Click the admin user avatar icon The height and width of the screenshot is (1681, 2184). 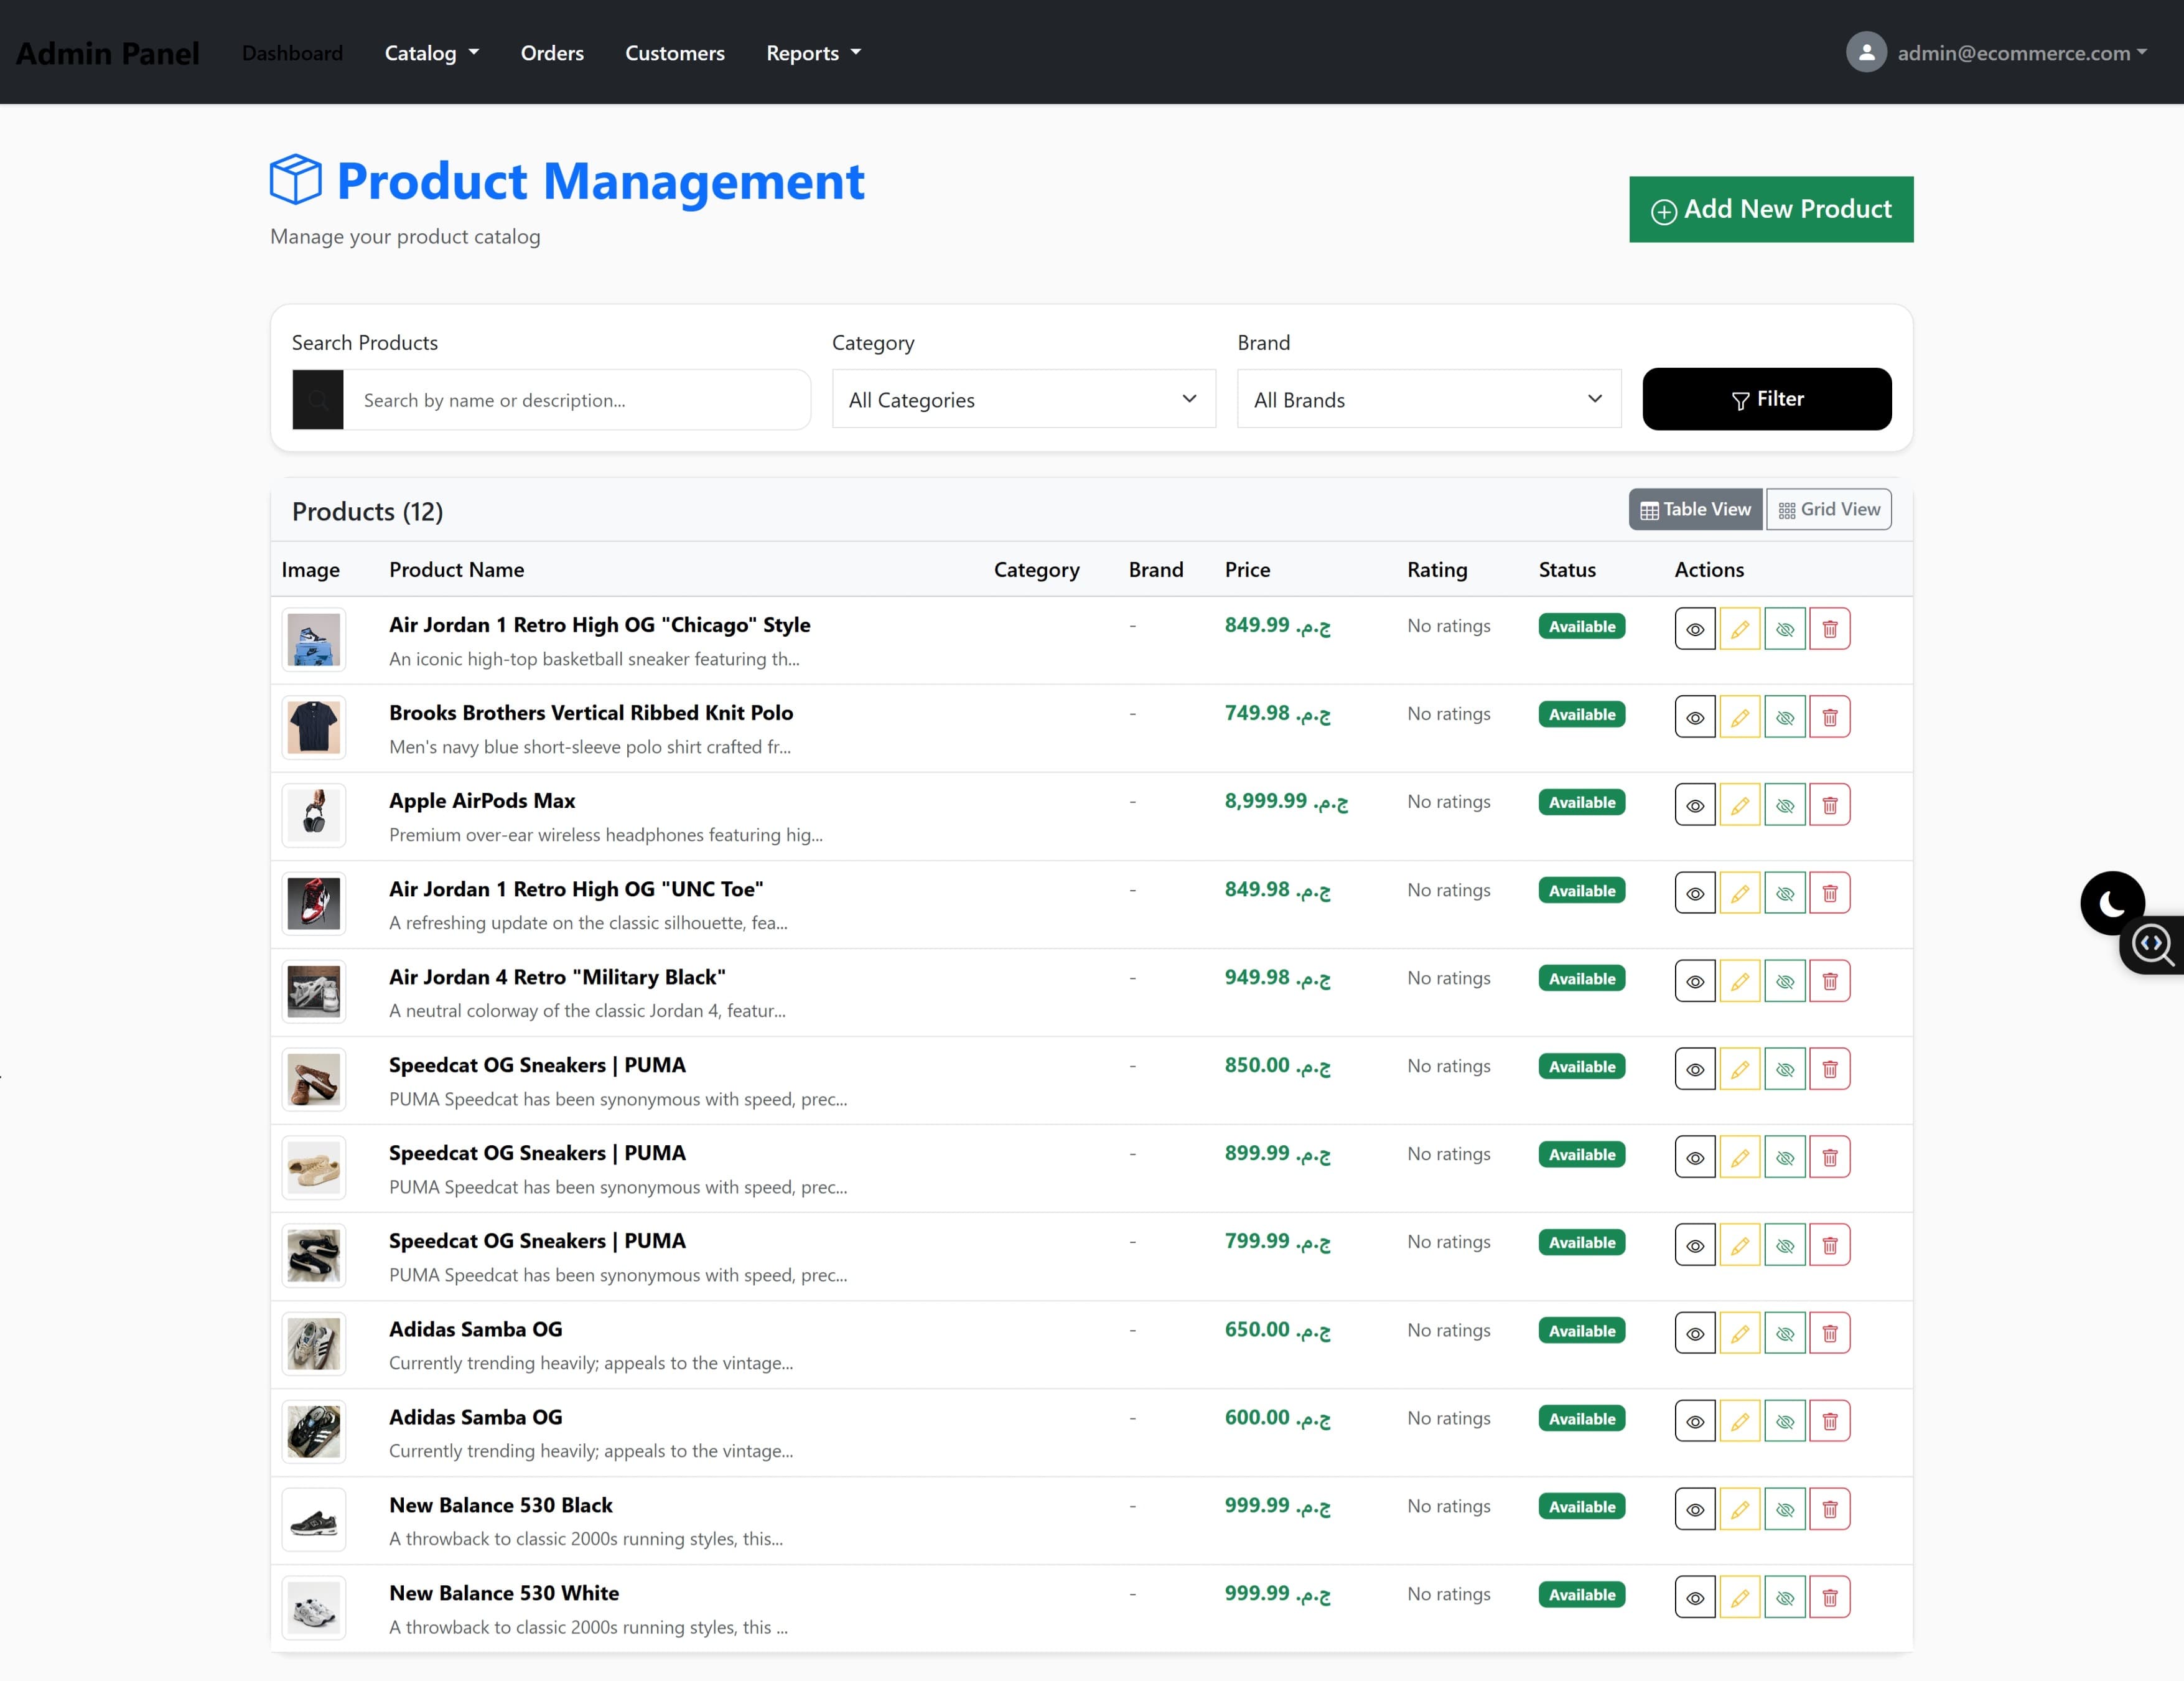pyautogui.click(x=1866, y=52)
